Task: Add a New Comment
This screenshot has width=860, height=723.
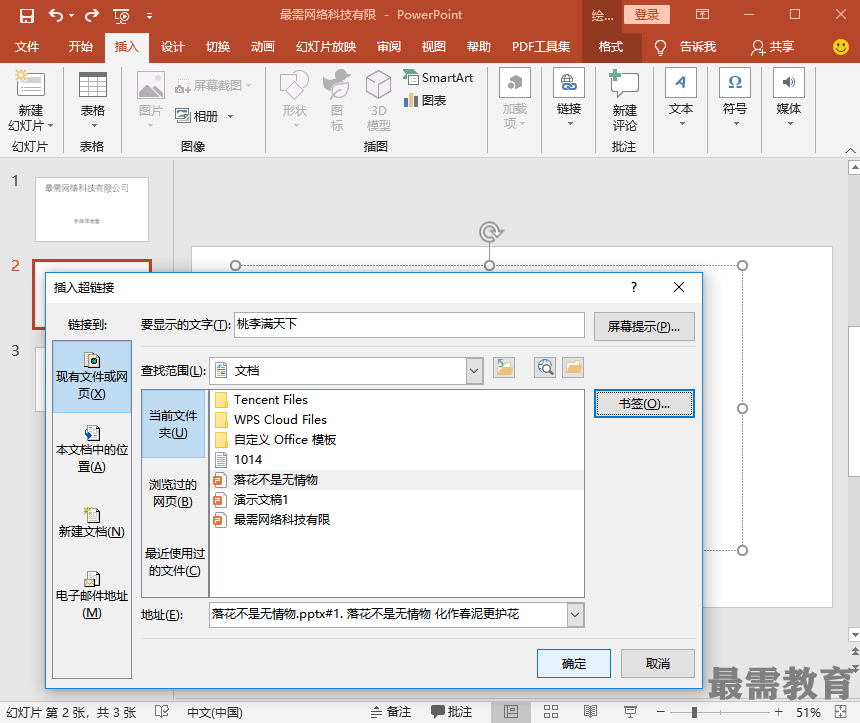Action: click(624, 101)
